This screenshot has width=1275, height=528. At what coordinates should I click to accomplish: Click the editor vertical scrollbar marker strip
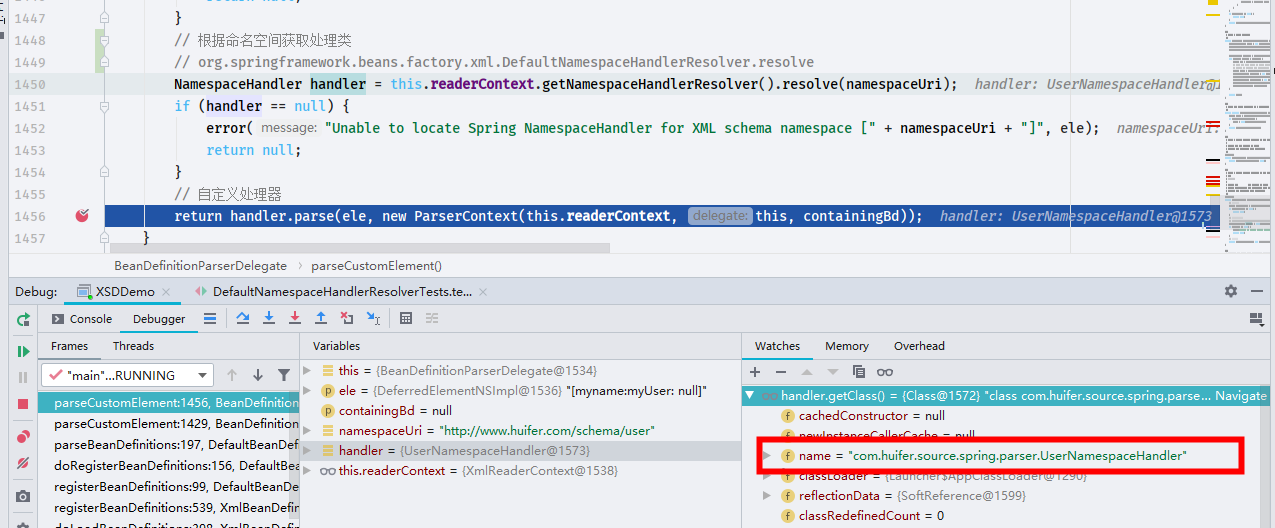pos(1213,120)
